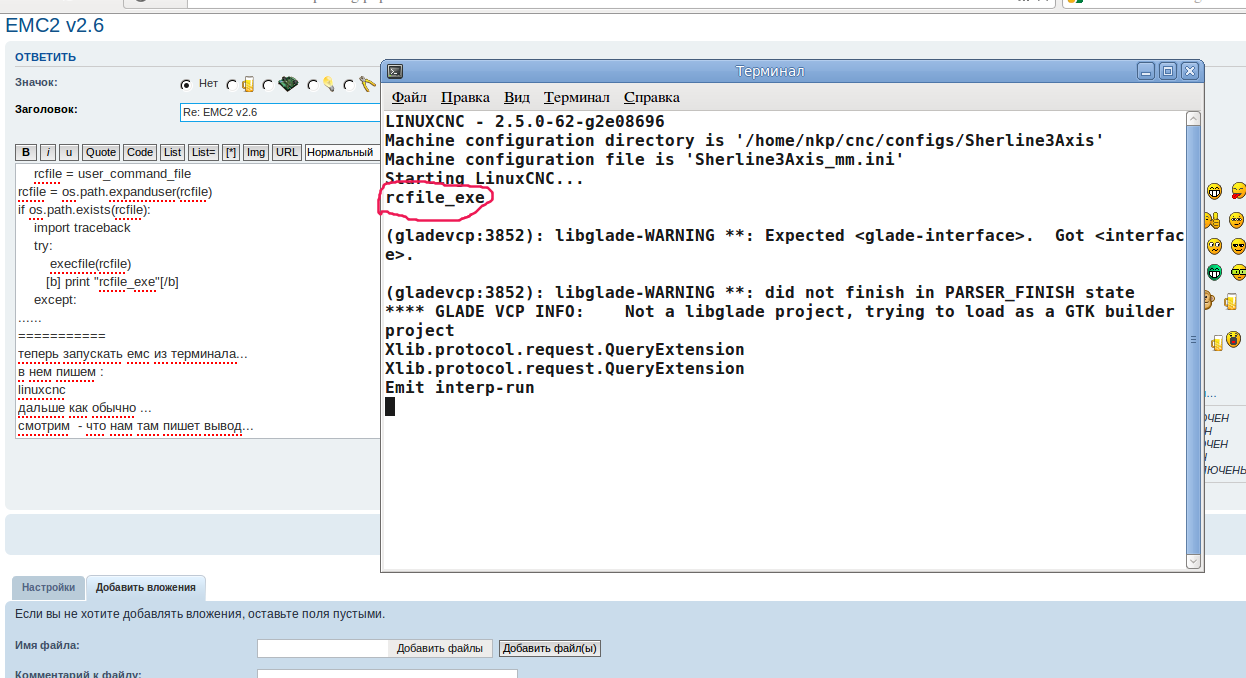The width and height of the screenshot is (1246, 678).
Task: Click 'дальше как обычно ...' line in the editor
Action: coord(85,408)
